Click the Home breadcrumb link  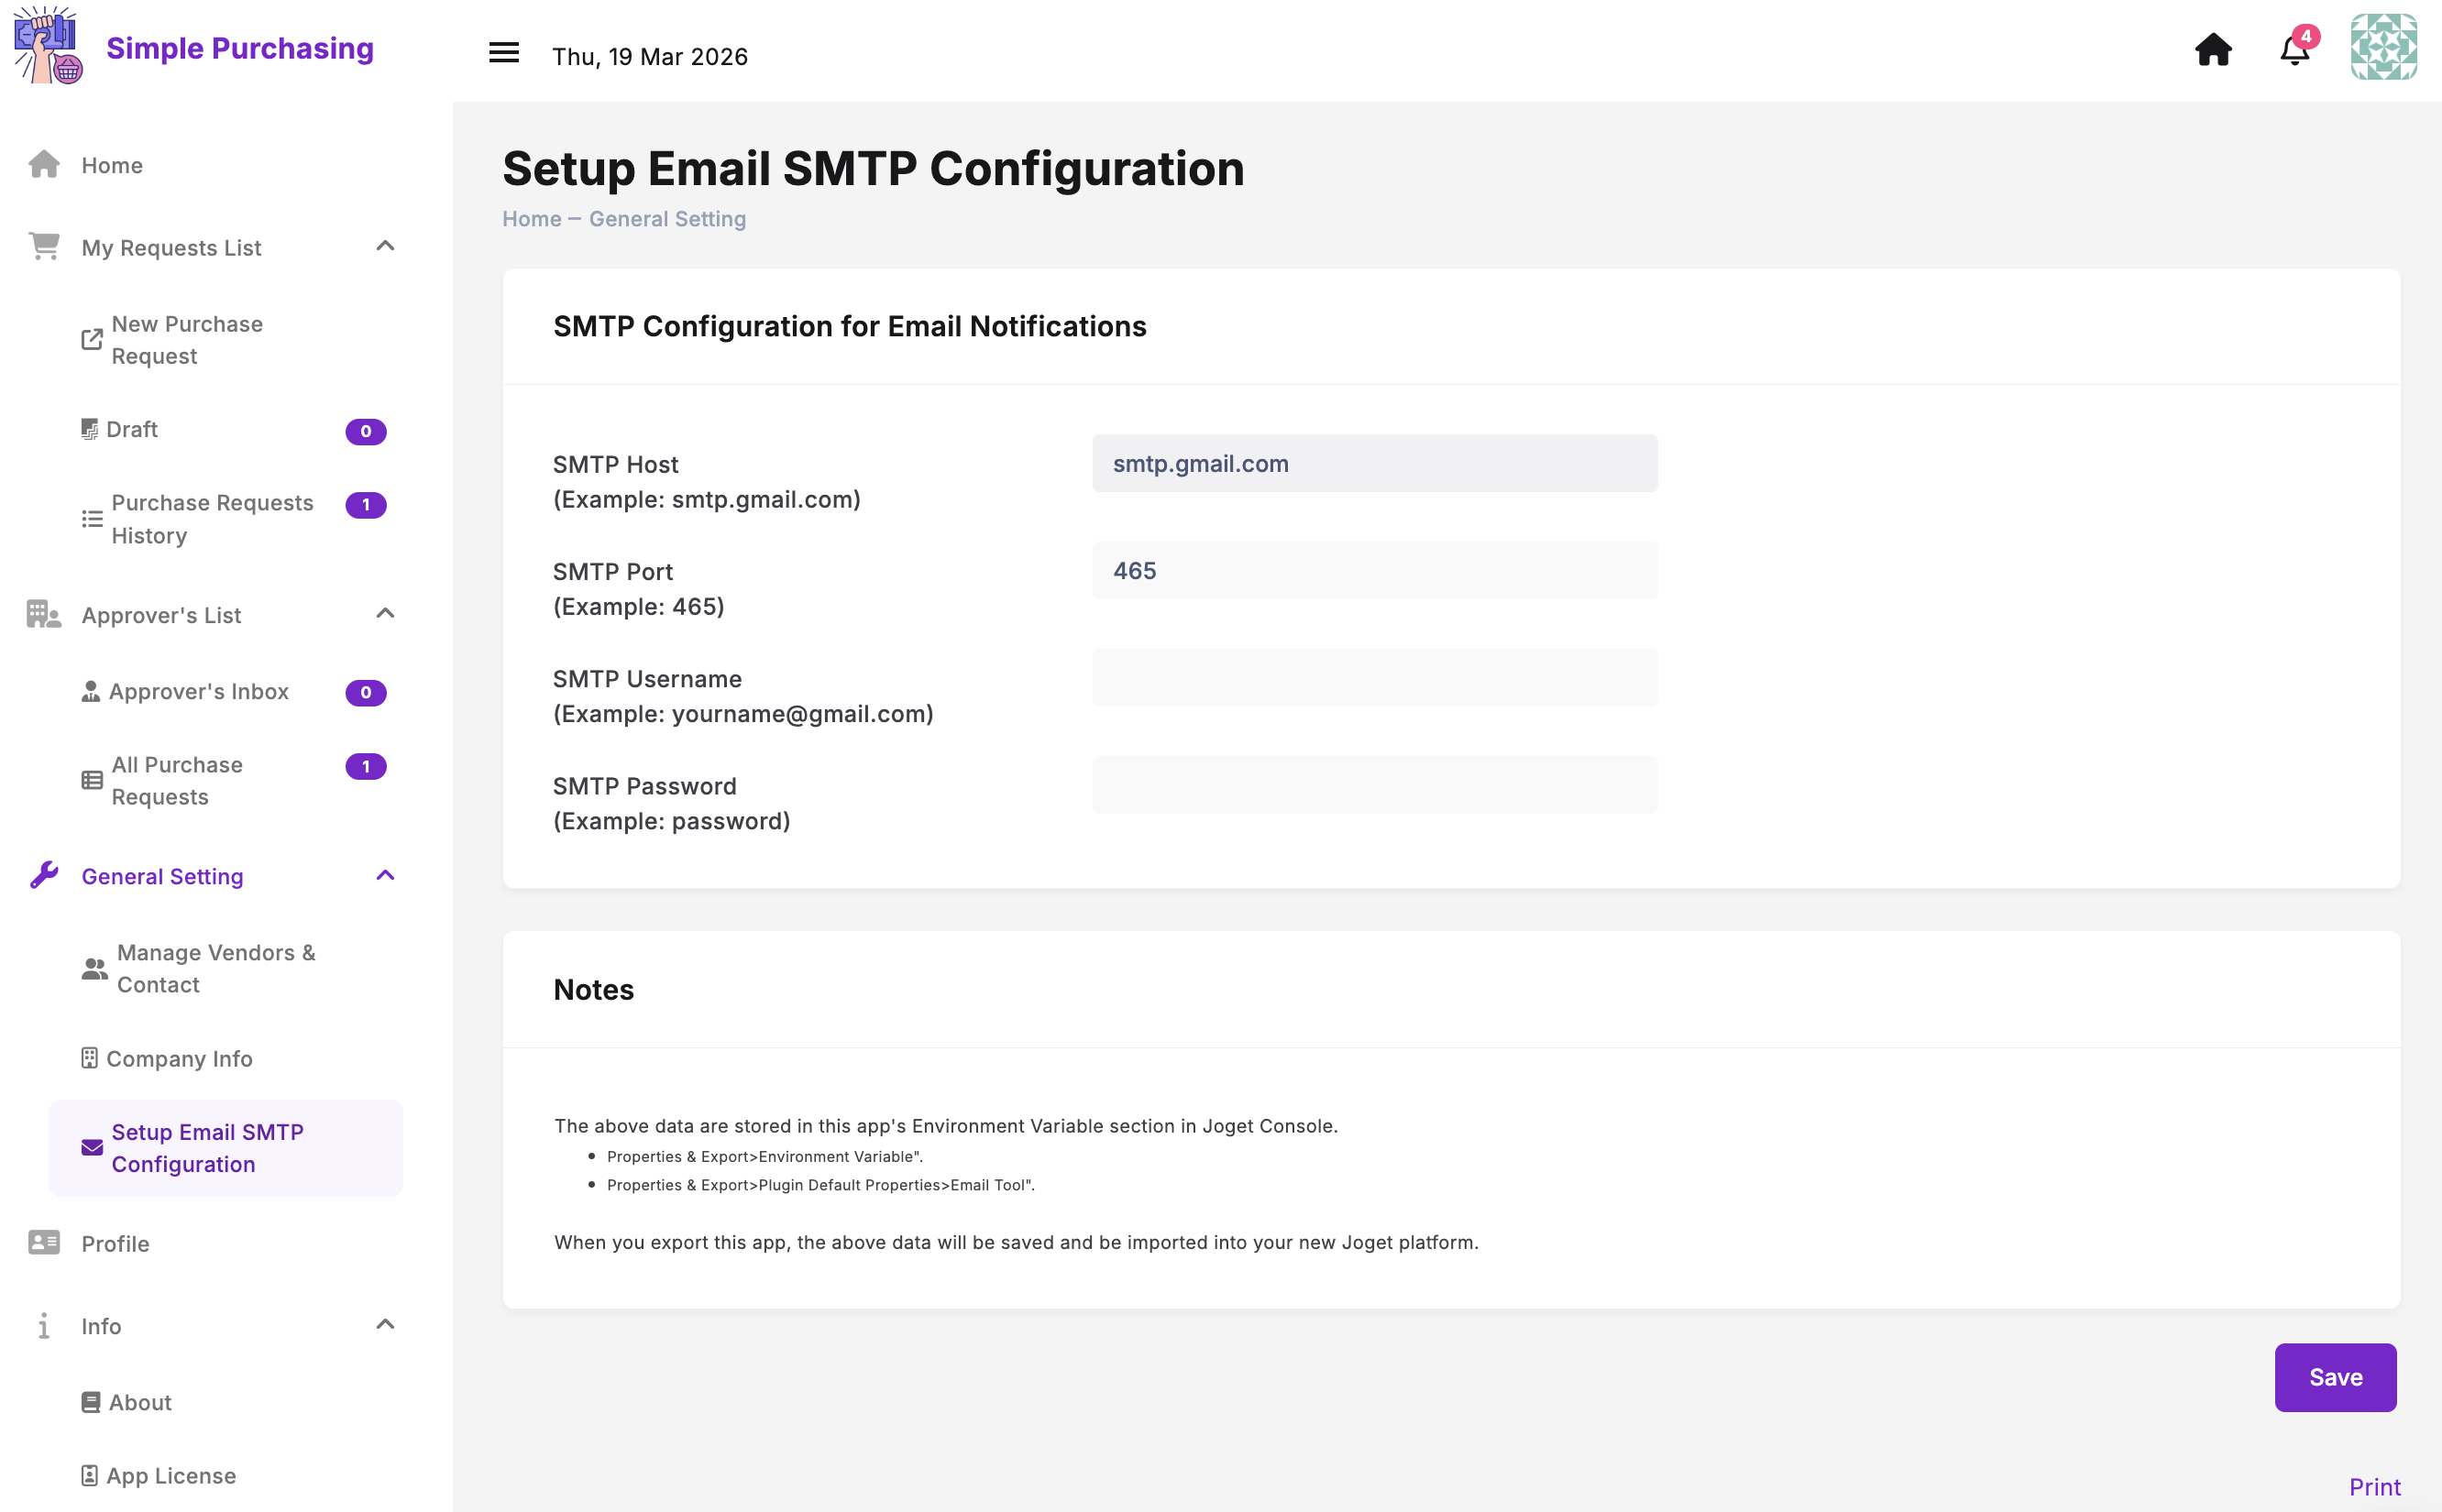(532, 219)
